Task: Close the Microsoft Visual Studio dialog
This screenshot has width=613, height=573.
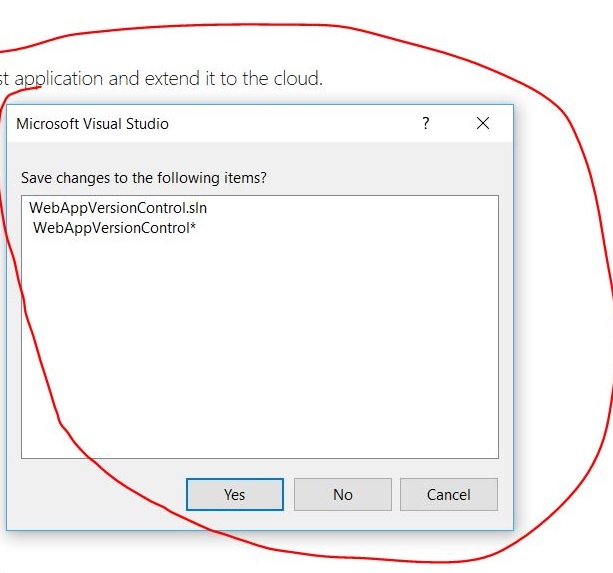Action: point(483,124)
